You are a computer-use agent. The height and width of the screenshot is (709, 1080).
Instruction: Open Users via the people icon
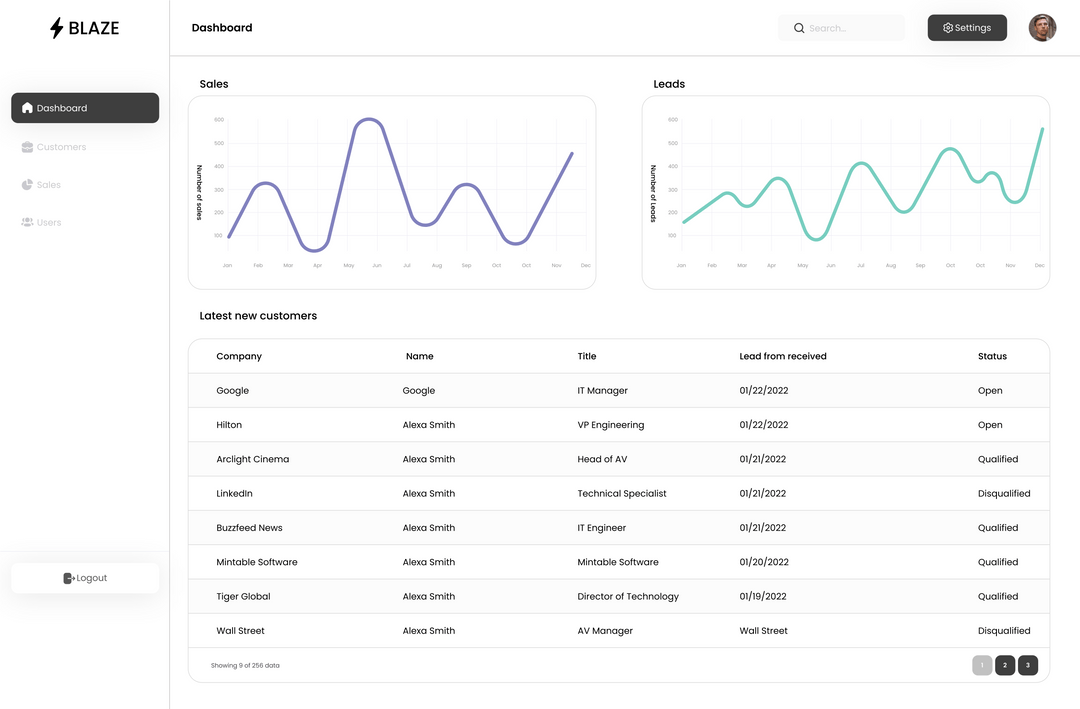click(27, 222)
